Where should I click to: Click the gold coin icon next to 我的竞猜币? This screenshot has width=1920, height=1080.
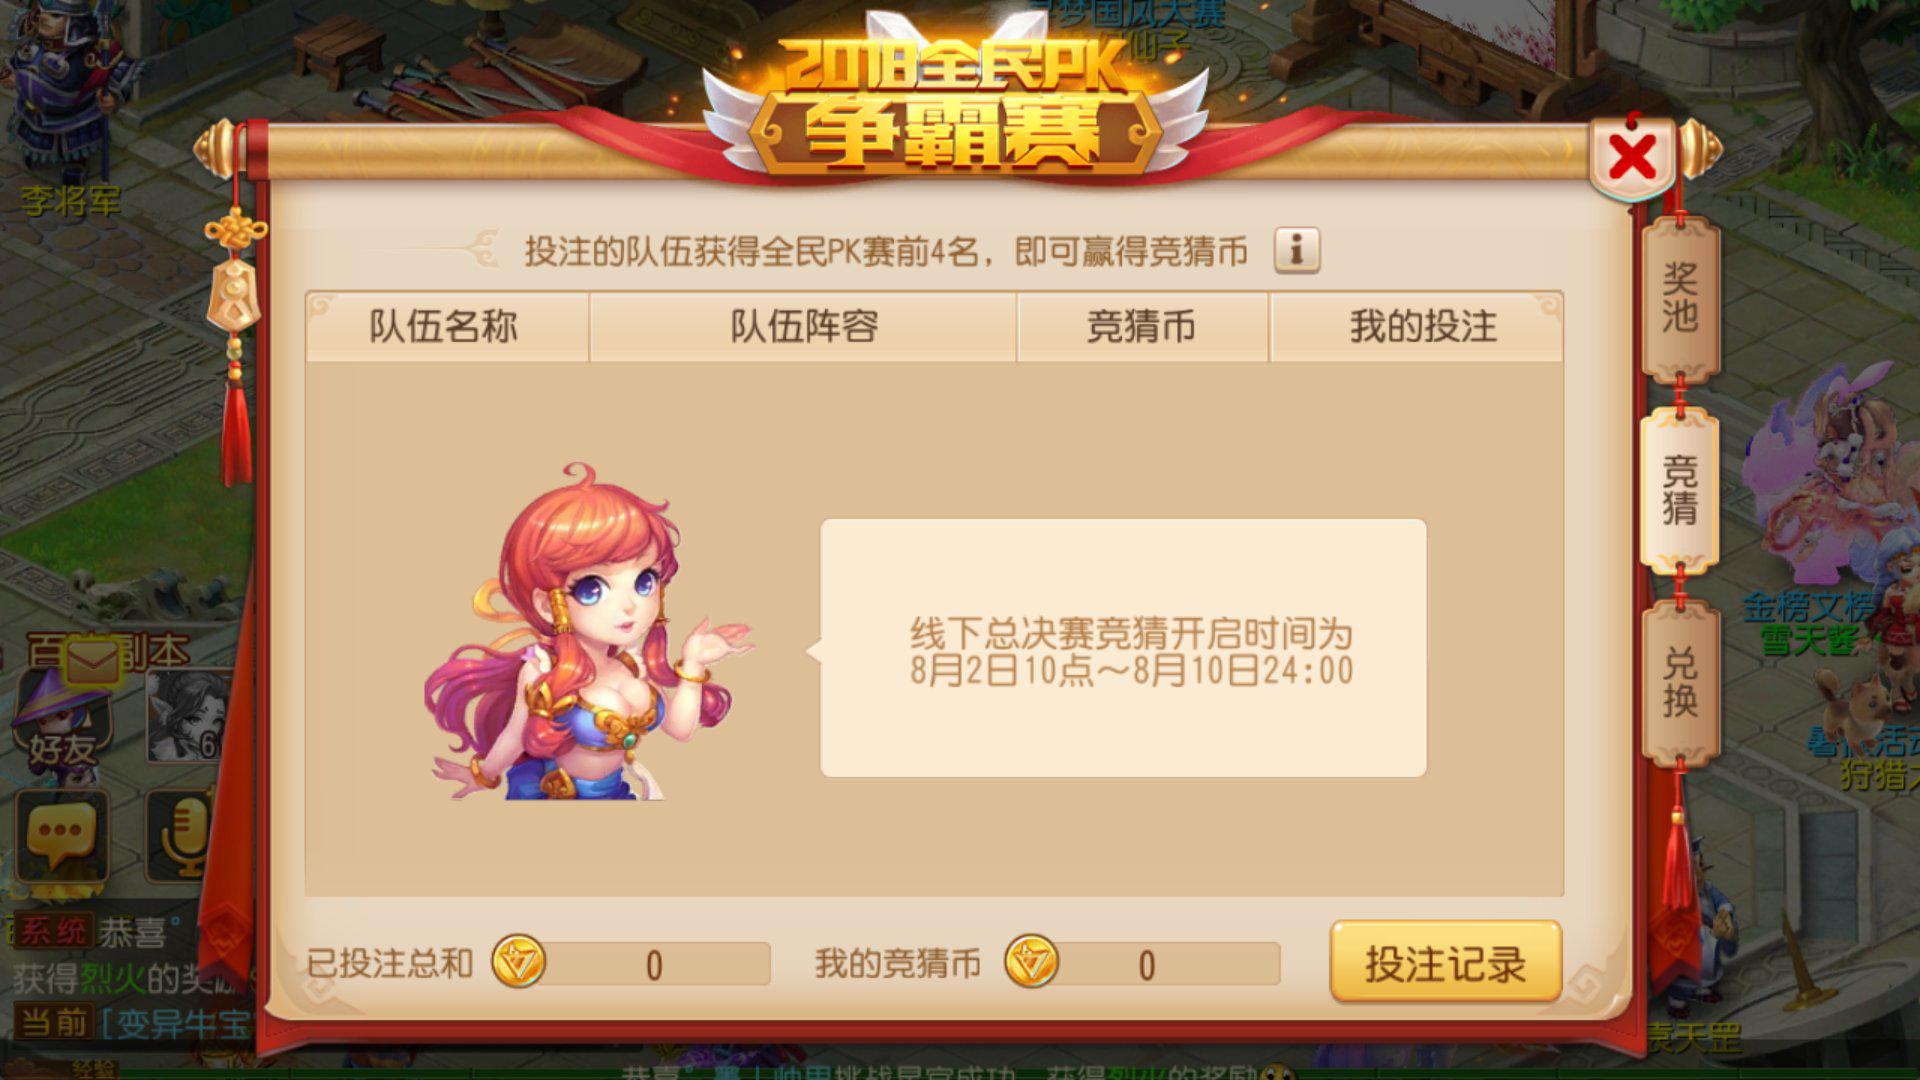tap(1031, 962)
